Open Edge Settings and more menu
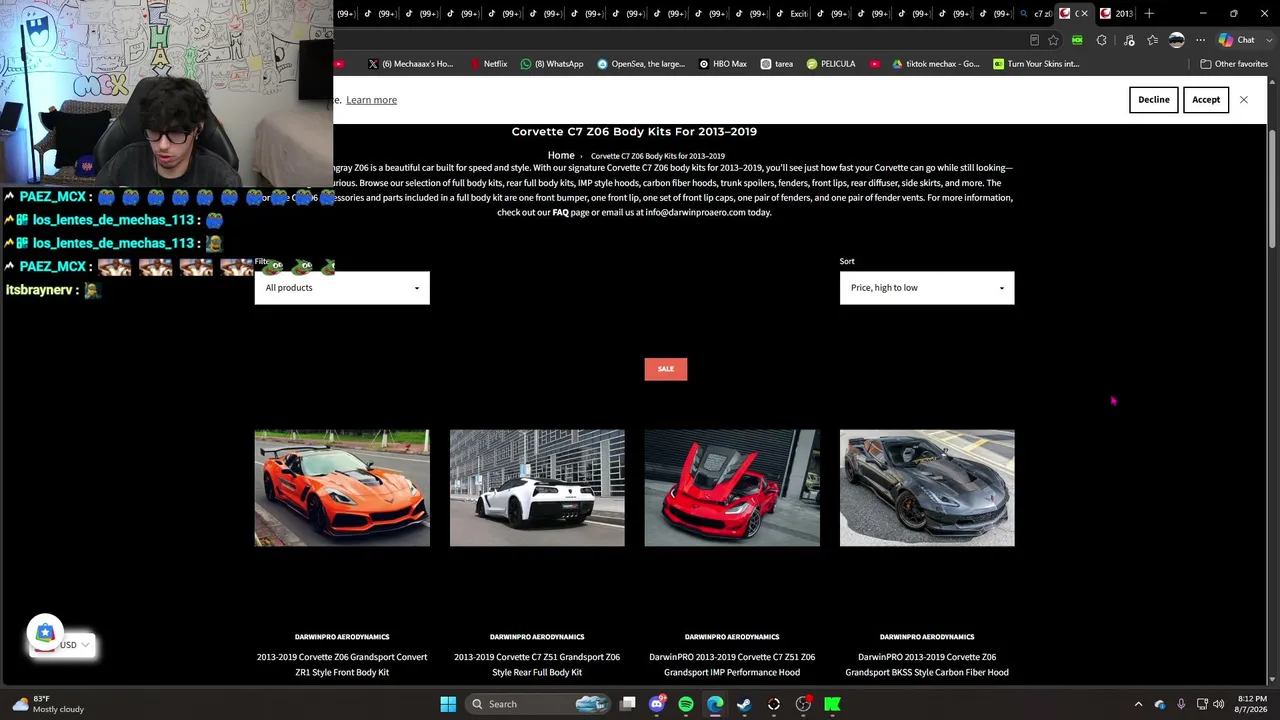This screenshot has width=1280, height=720. tap(1200, 40)
